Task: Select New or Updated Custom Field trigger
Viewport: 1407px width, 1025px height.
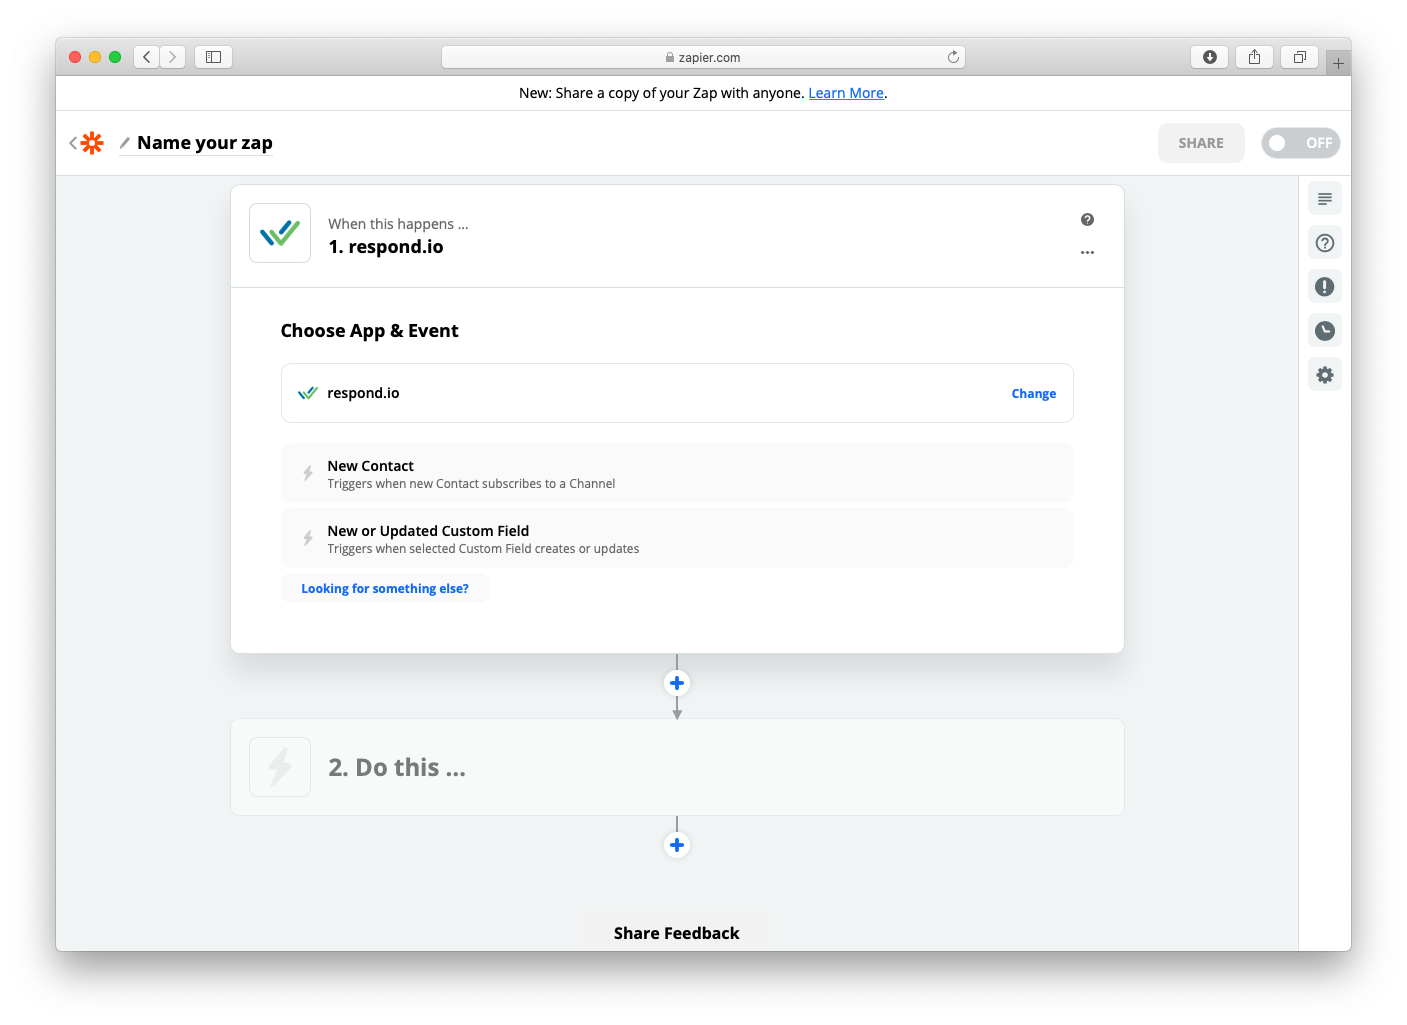Action: click(x=677, y=539)
